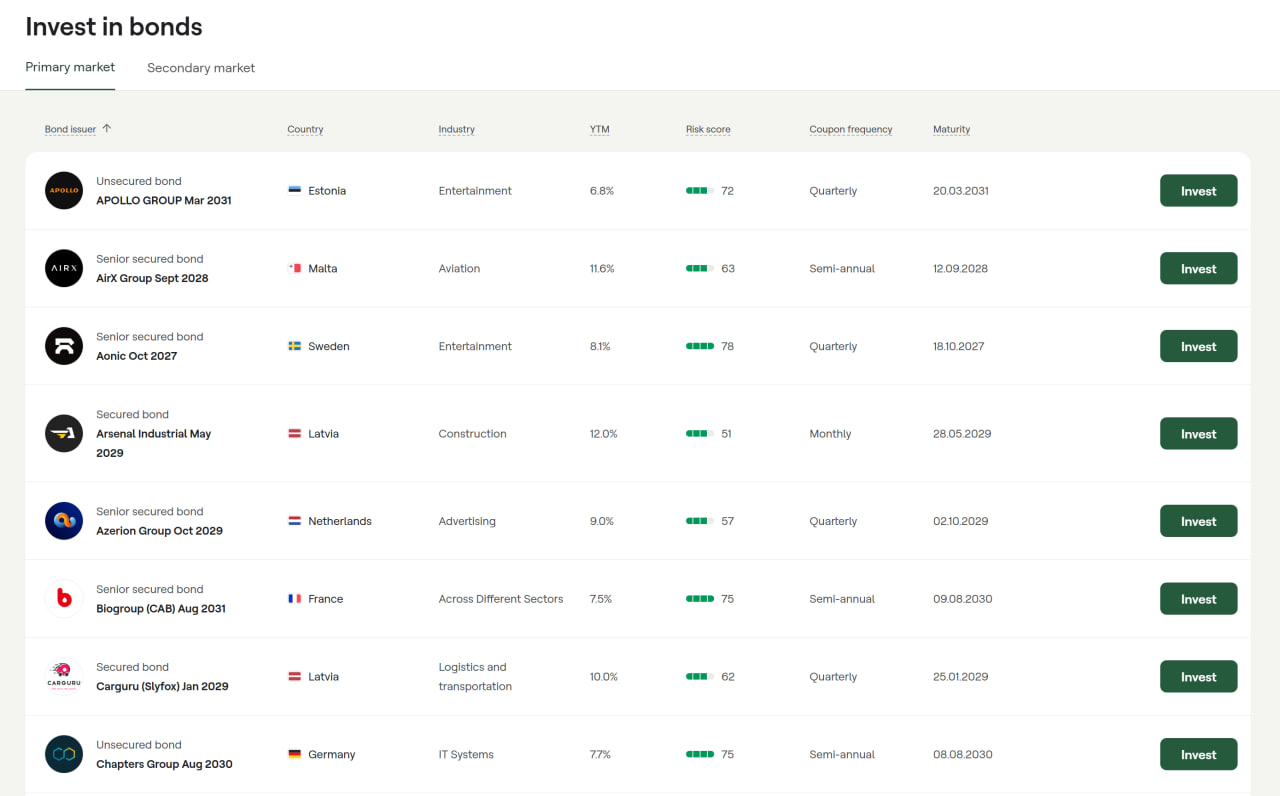The height and width of the screenshot is (796, 1280).
Task: Sort by the YTM column header
Action: [599, 129]
